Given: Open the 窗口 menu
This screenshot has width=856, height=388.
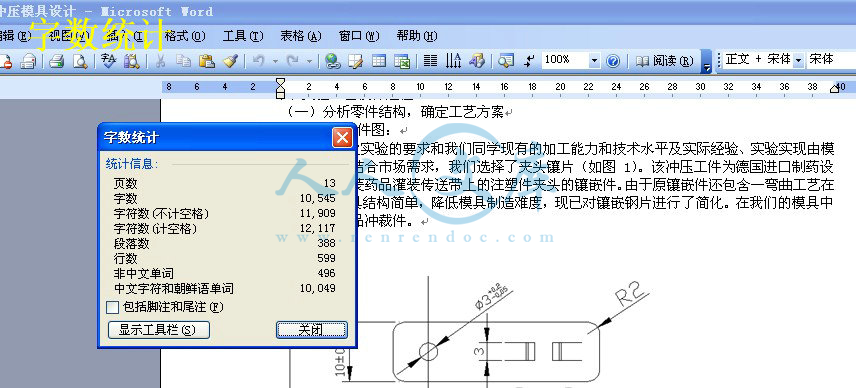Looking at the screenshot, I should pyautogui.click(x=359, y=36).
